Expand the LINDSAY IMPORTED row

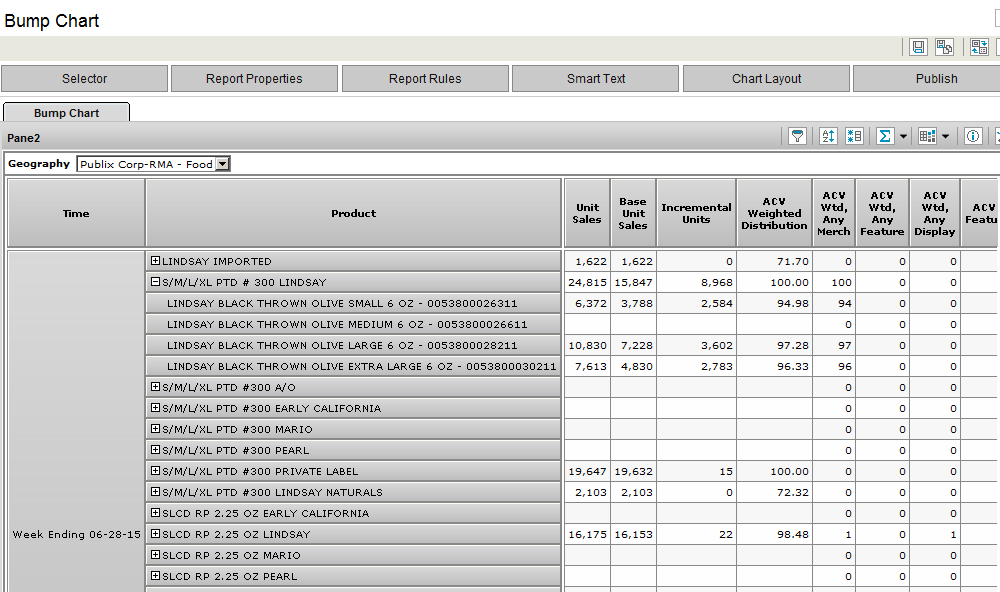point(155,261)
